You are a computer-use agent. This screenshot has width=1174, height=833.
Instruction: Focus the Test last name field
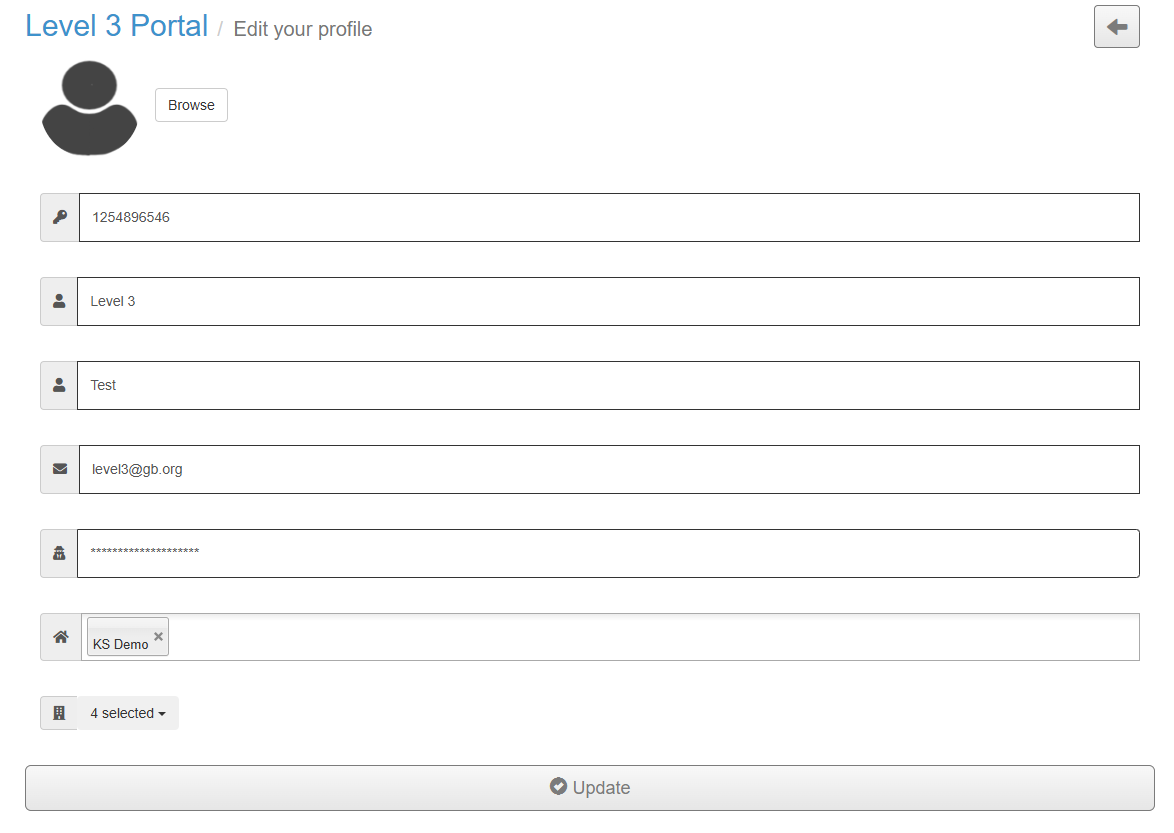click(609, 385)
